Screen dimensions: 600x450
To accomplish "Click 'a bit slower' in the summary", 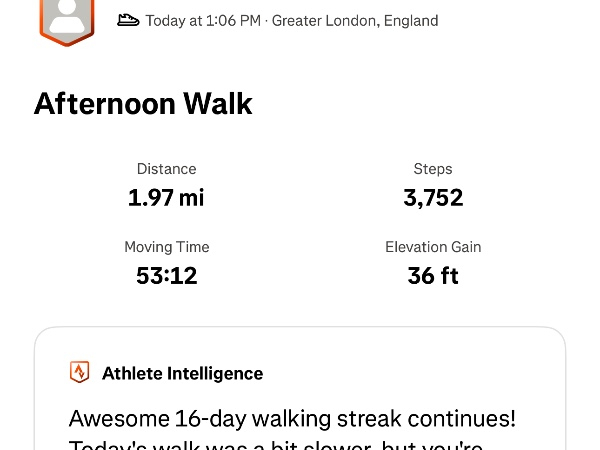I will 316,445.
